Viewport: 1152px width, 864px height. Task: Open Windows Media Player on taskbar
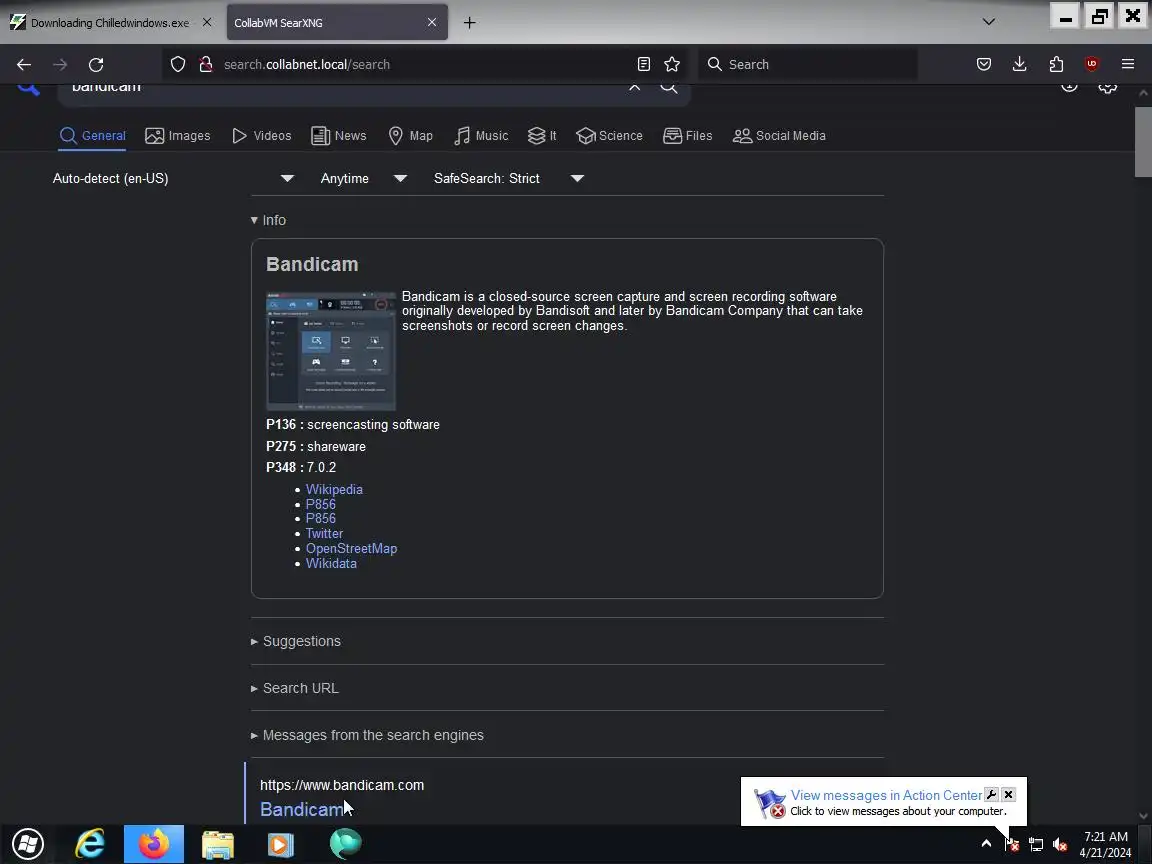pyautogui.click(x=280, y=844)
